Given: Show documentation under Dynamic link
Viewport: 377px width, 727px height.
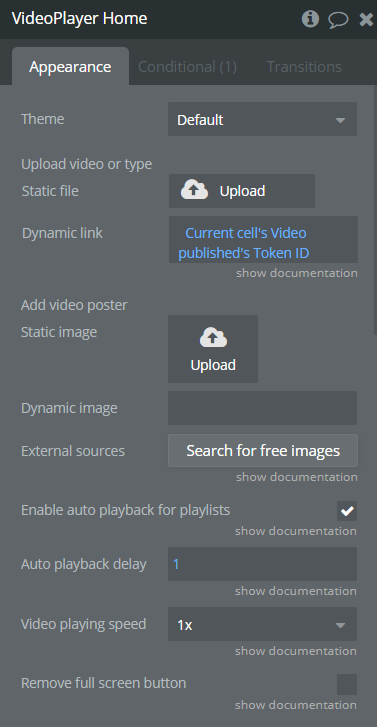Looking at the screenshot, I should coord(297,273).
